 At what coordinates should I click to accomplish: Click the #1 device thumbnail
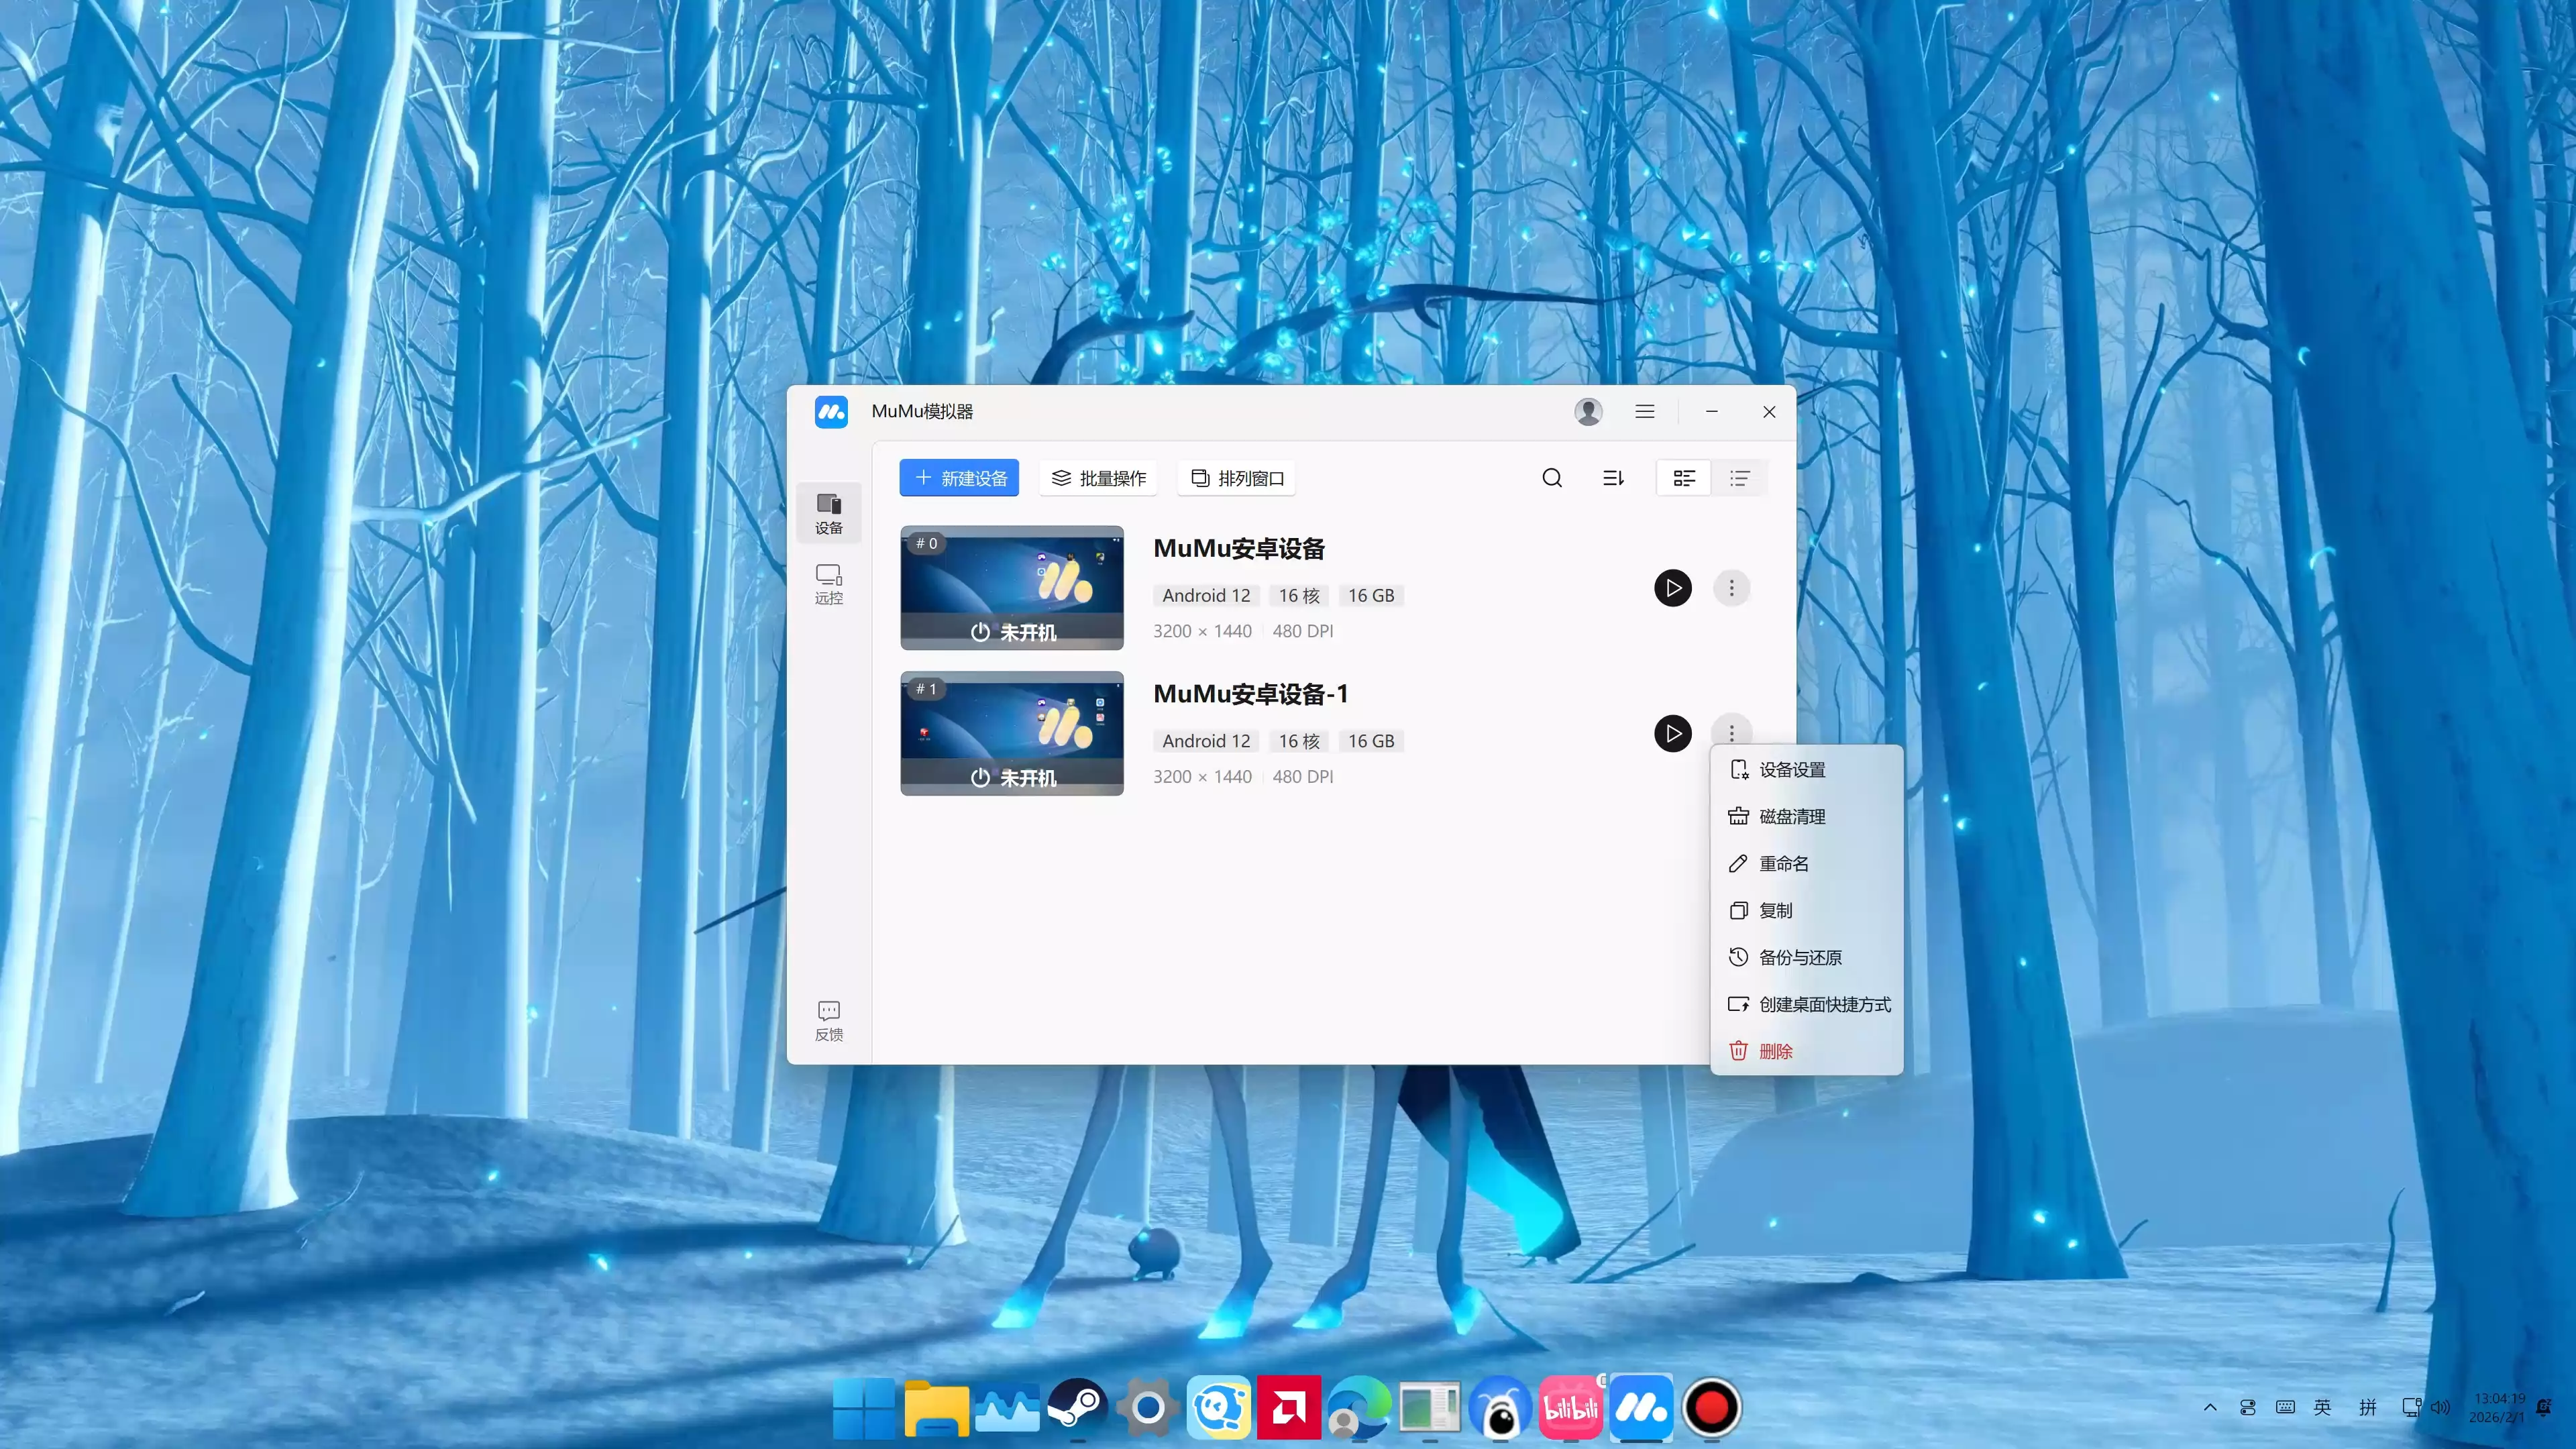coord(1012,733)
